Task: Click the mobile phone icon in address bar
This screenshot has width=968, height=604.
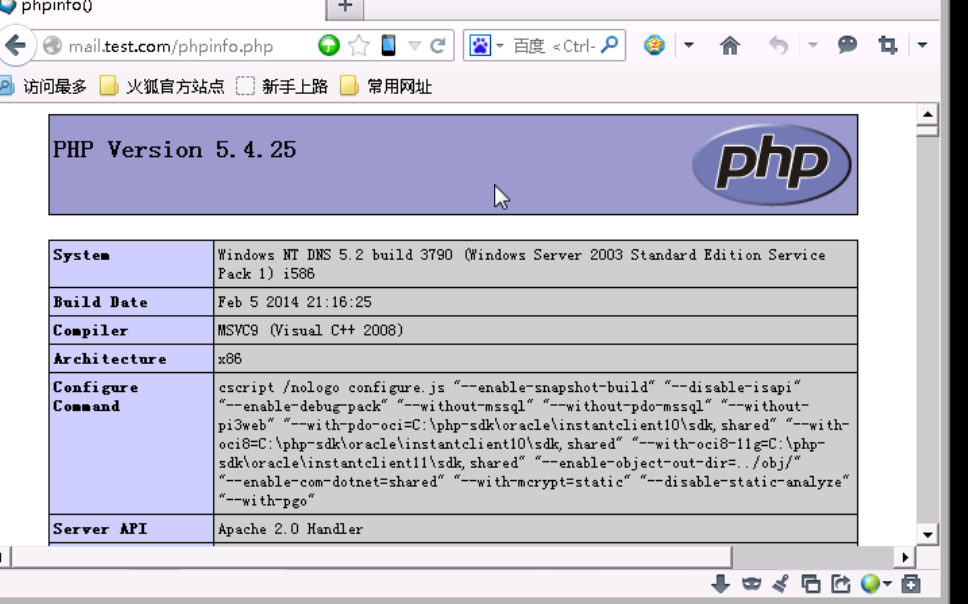Action: tap(388, 46)
